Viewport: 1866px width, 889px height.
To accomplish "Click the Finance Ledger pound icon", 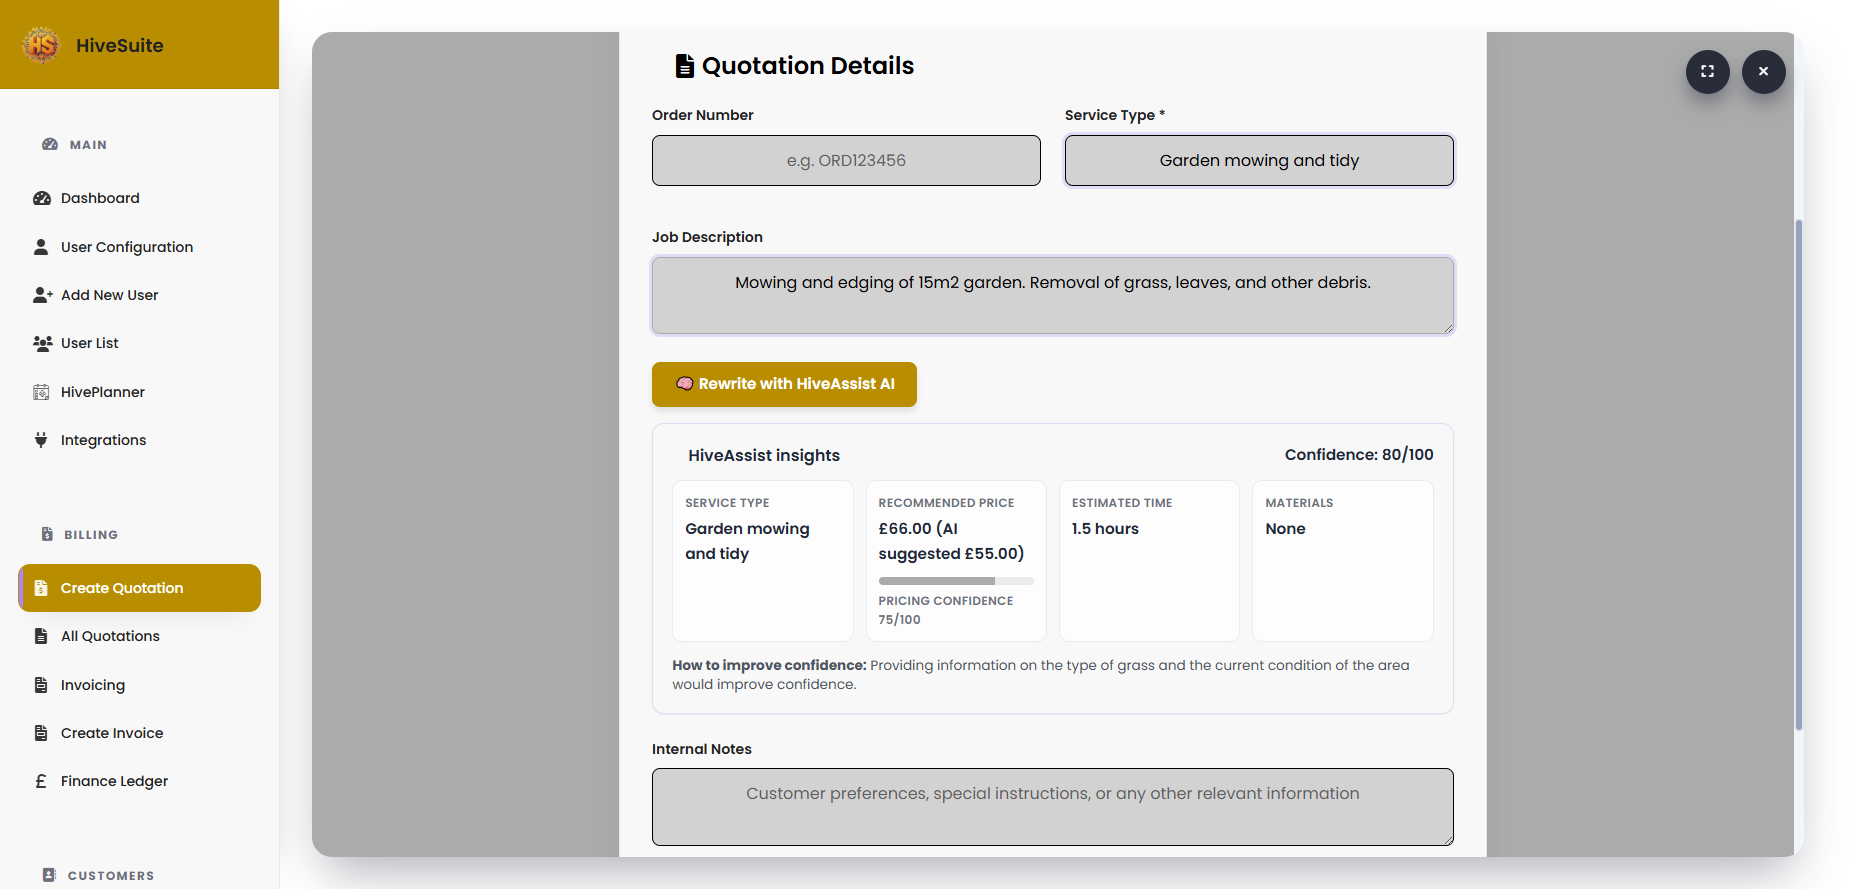I will click(x=41, y=781).
